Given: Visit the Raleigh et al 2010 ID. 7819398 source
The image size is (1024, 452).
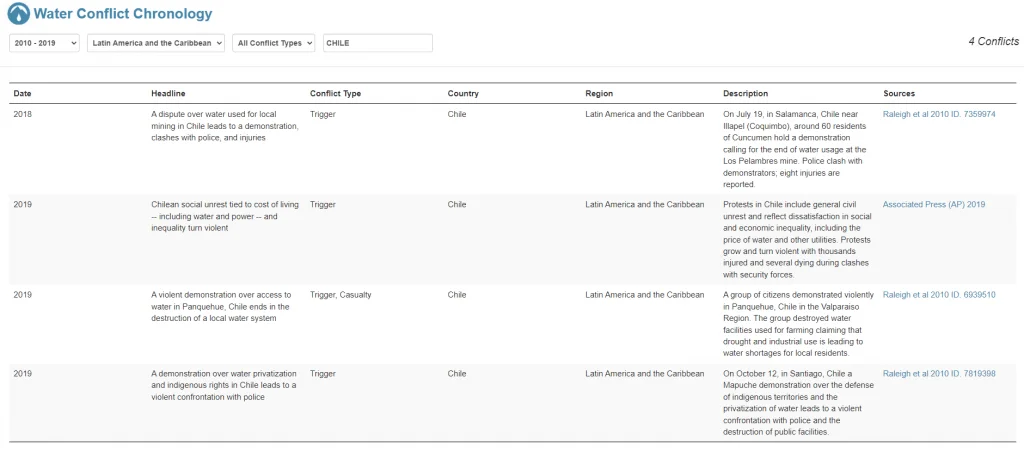Looking at the screenshot, I should [x=939, y=374].
